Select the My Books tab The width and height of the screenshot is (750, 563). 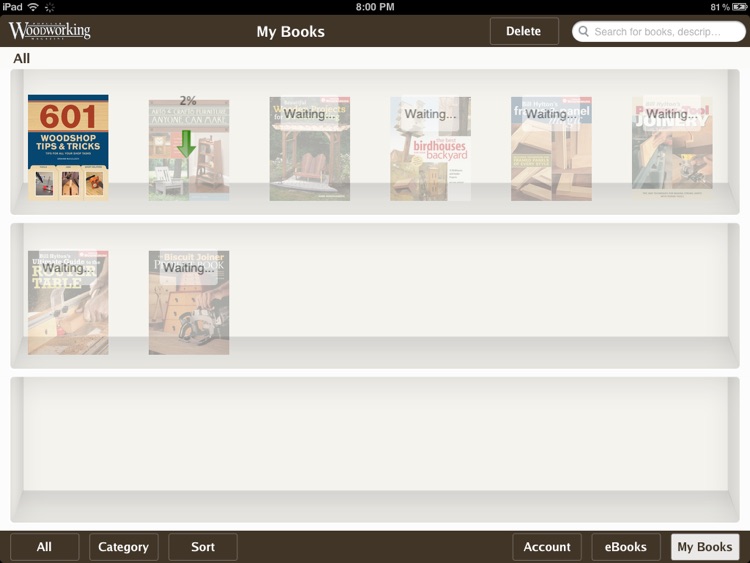click(x=705, y=547)
